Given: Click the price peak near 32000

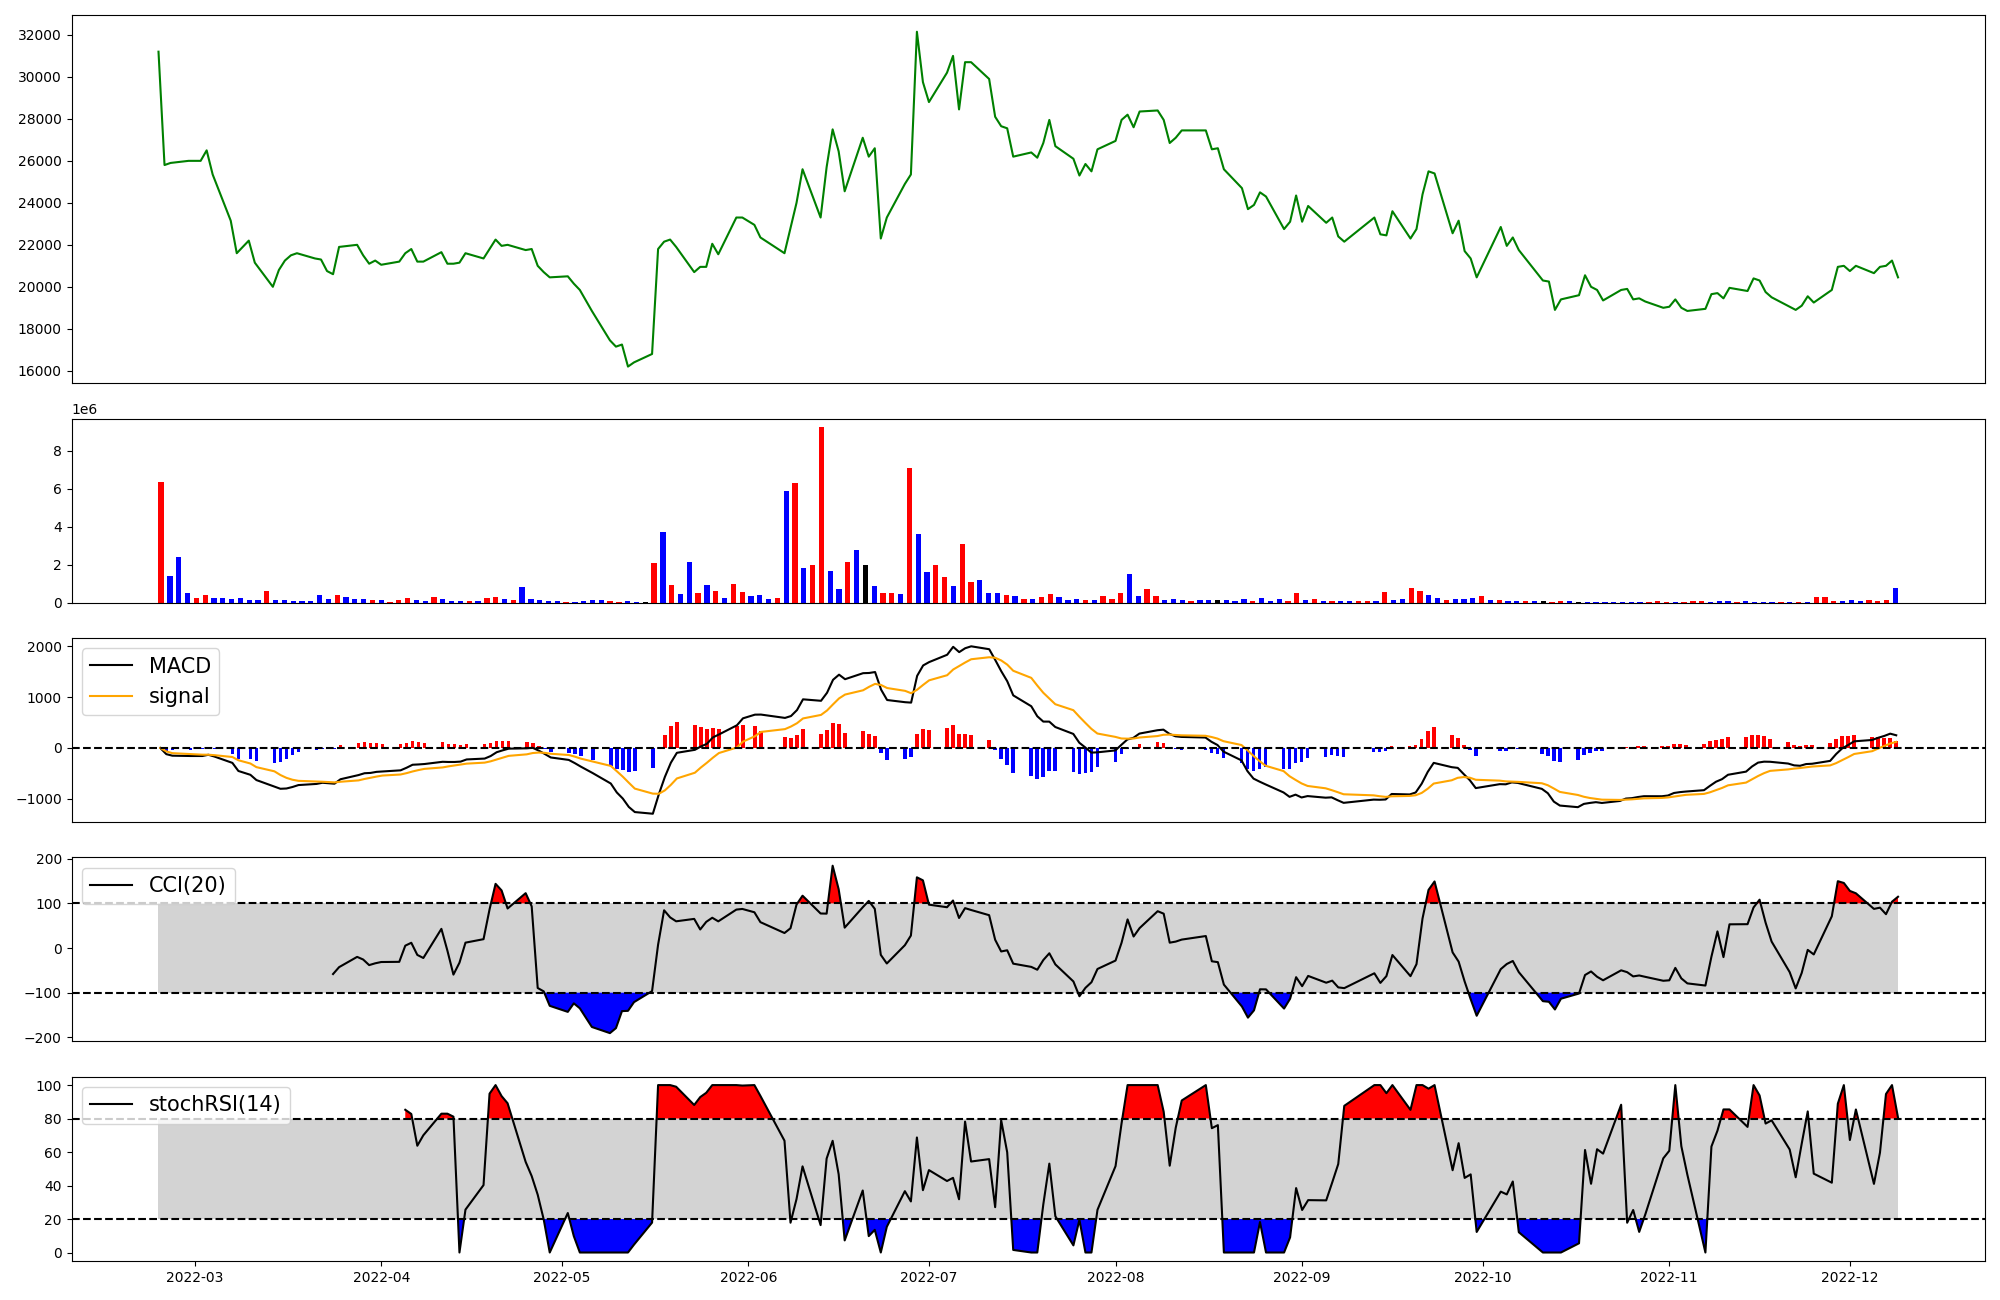Looking at the screenshot, I should [x=916, y=33].
